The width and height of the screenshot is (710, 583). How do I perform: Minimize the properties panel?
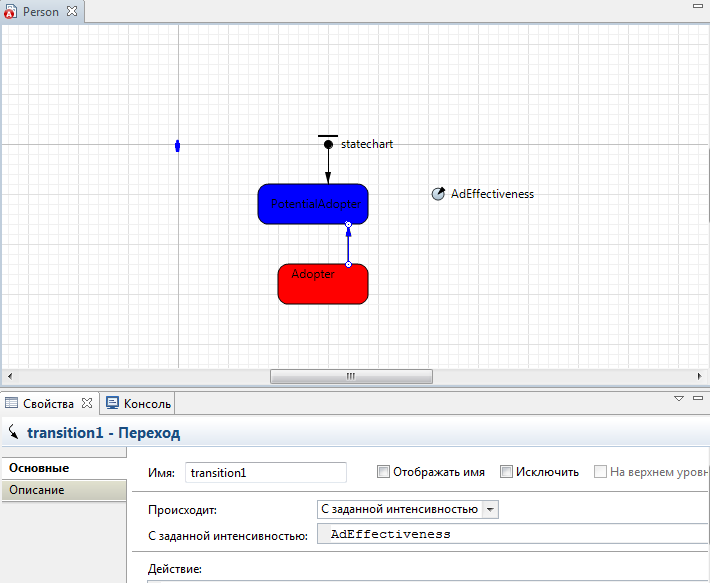[698, 398]
